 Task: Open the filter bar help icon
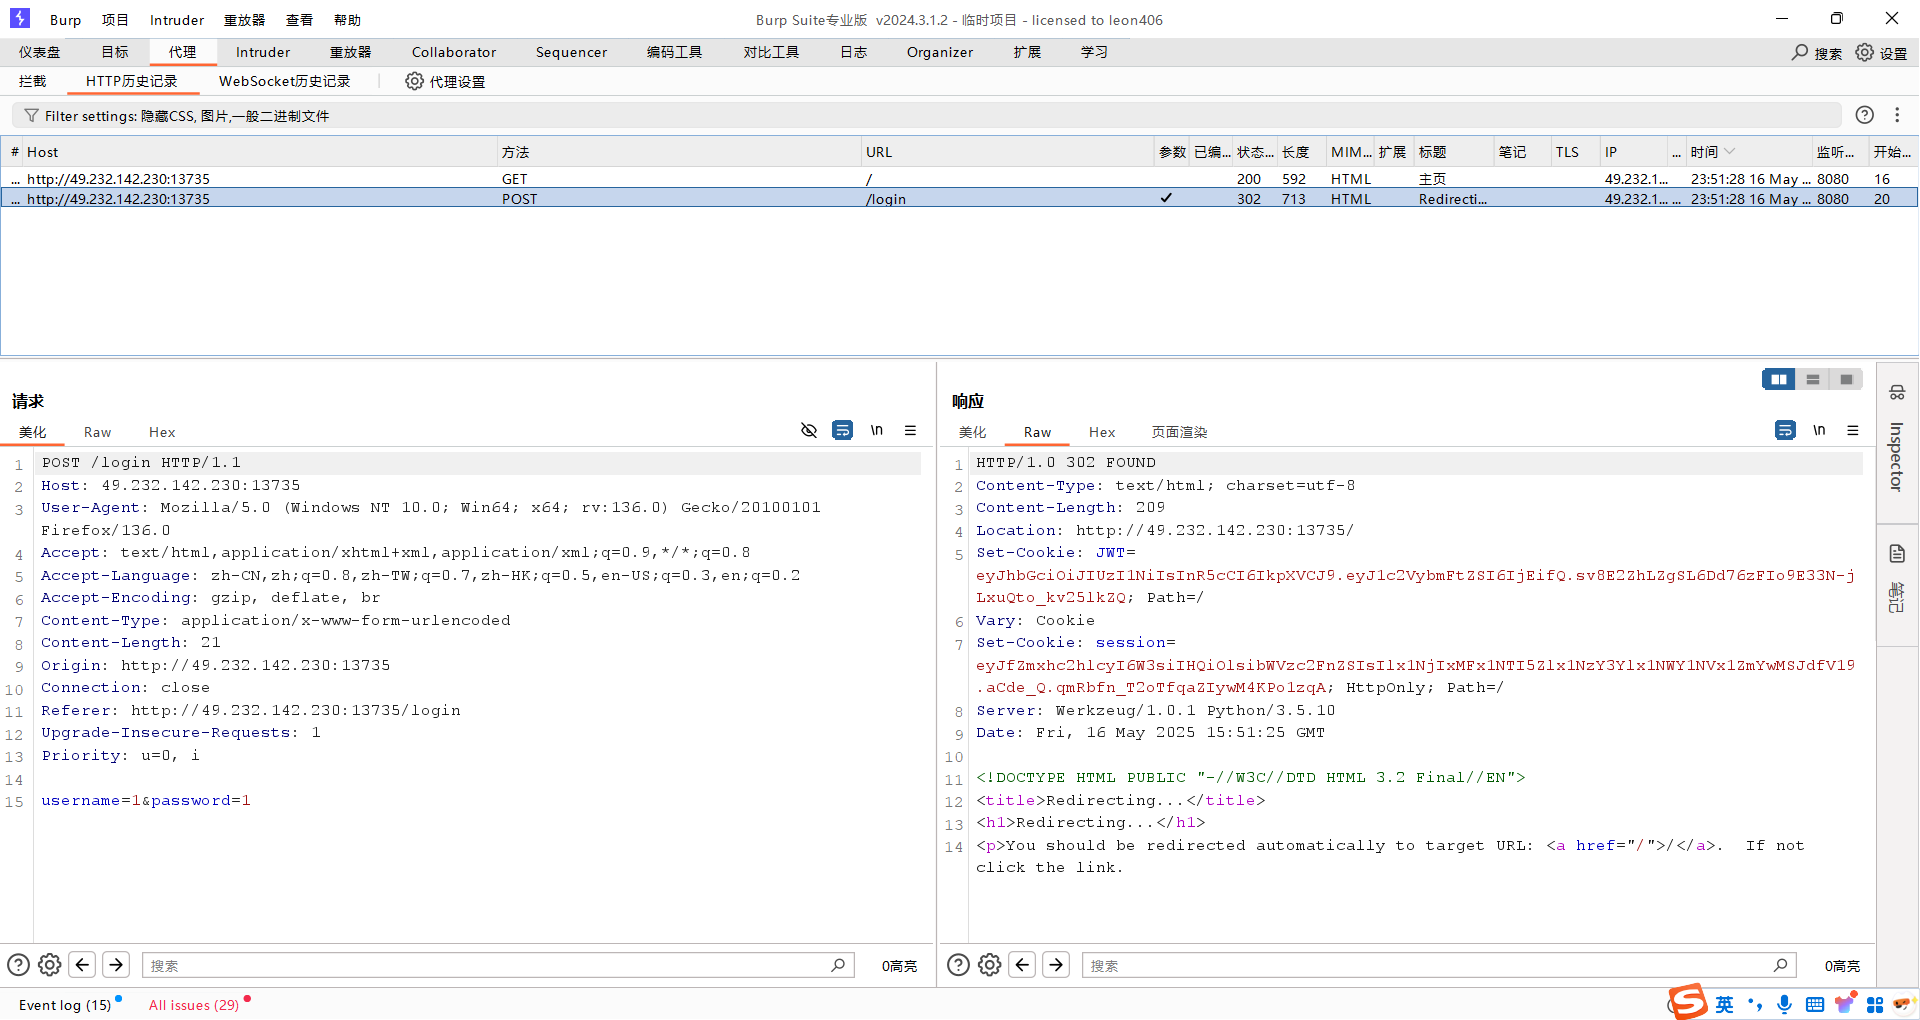(1864, 115)
